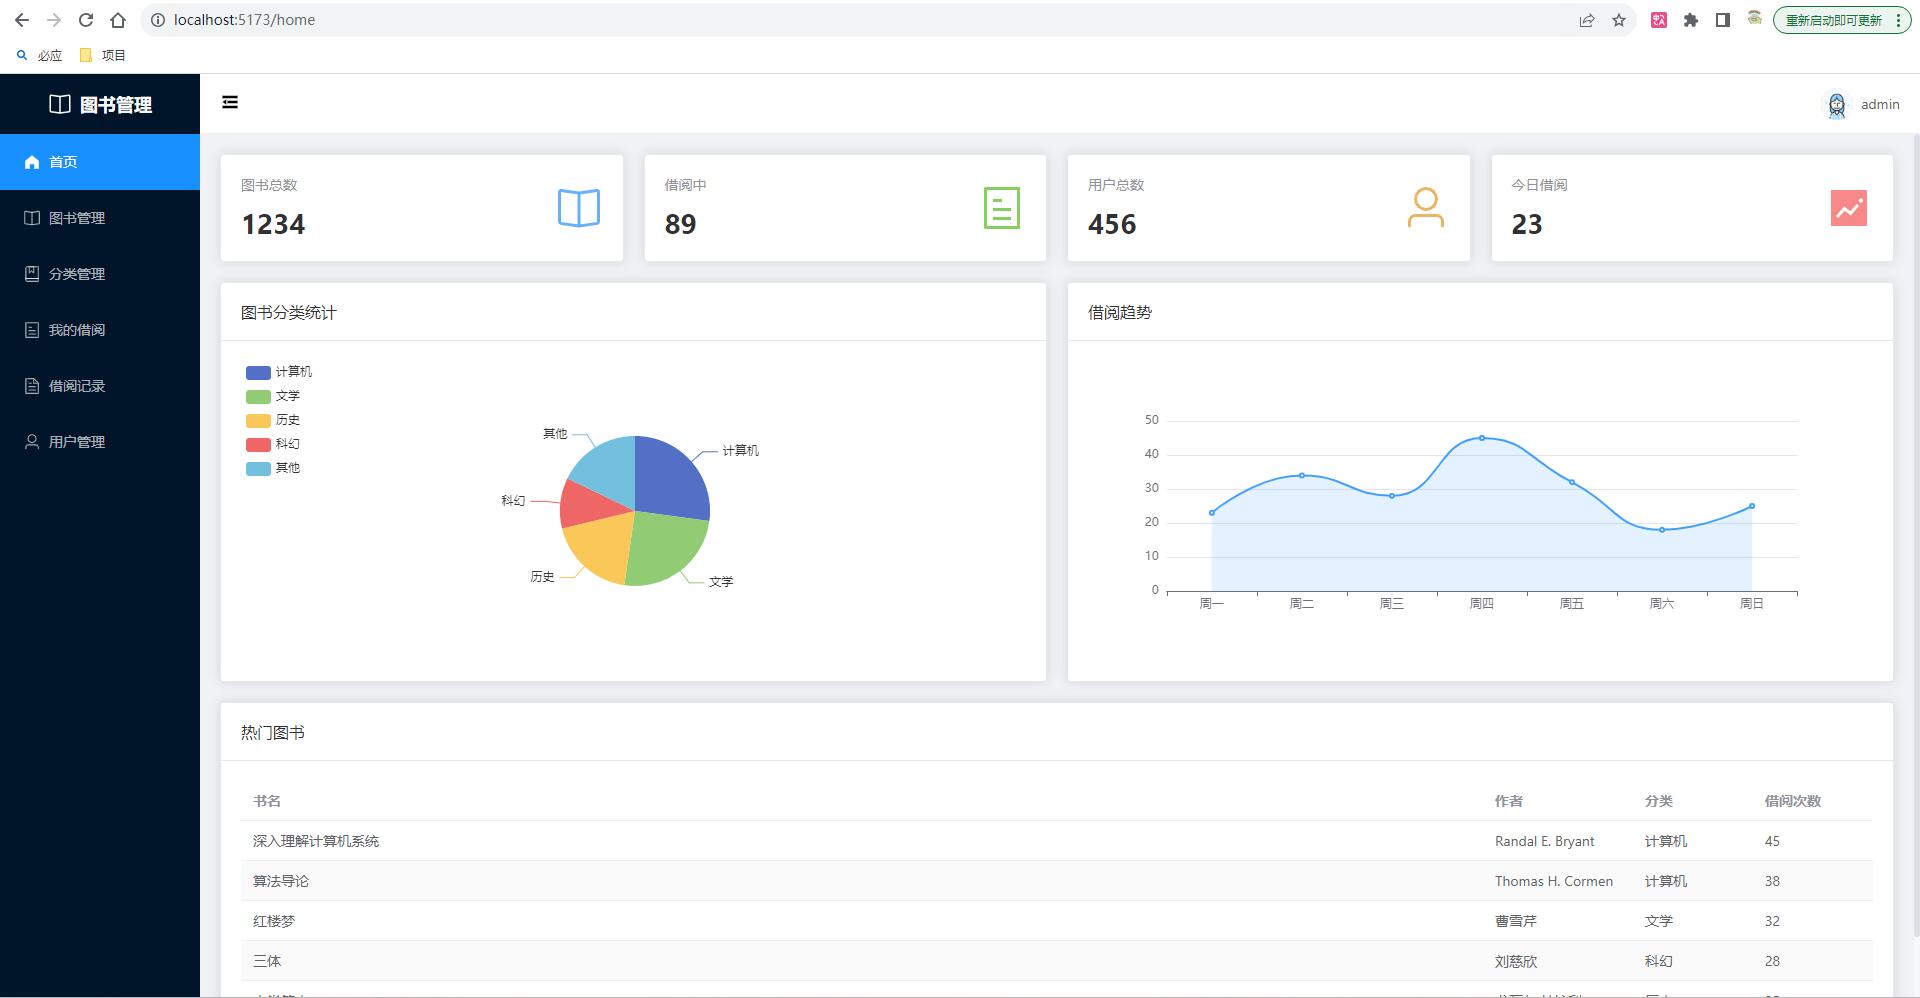Viewport: 1920px width, 998px height.
Task: Open the browser extensions puzzle icon
Action: (1690, 20)
